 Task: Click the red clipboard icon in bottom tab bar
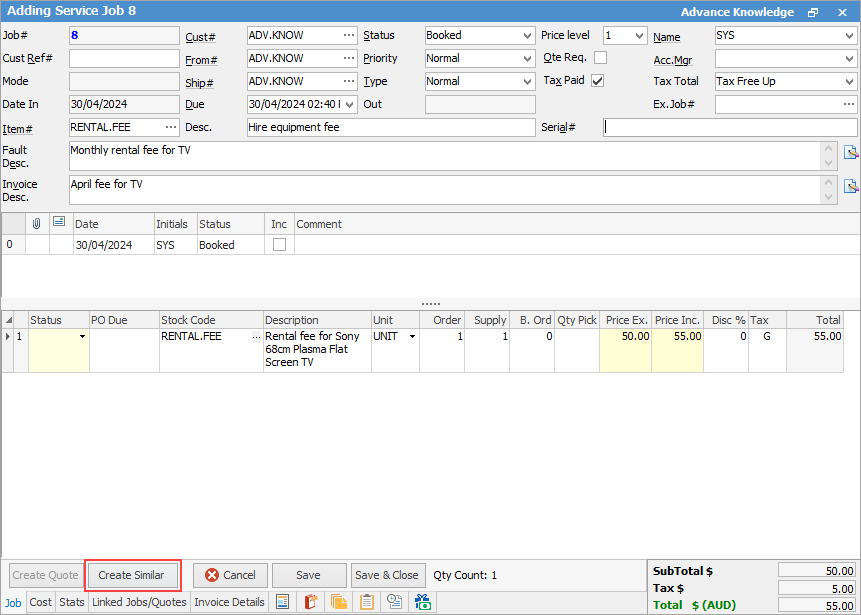point(311,602)
